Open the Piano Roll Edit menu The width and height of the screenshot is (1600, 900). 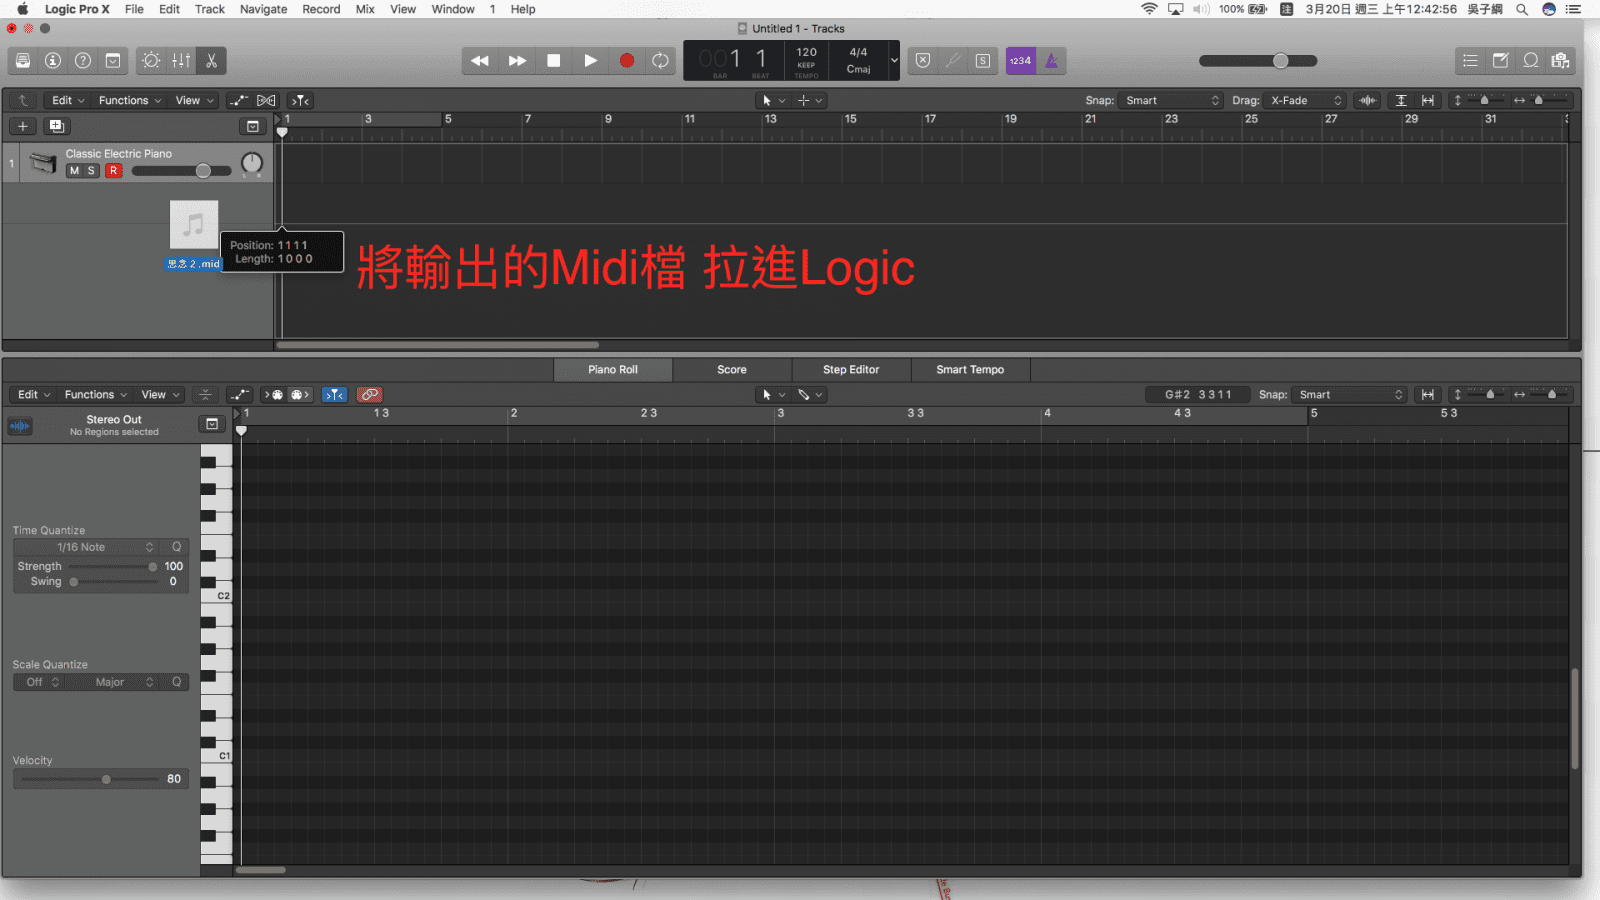(34, 395)
